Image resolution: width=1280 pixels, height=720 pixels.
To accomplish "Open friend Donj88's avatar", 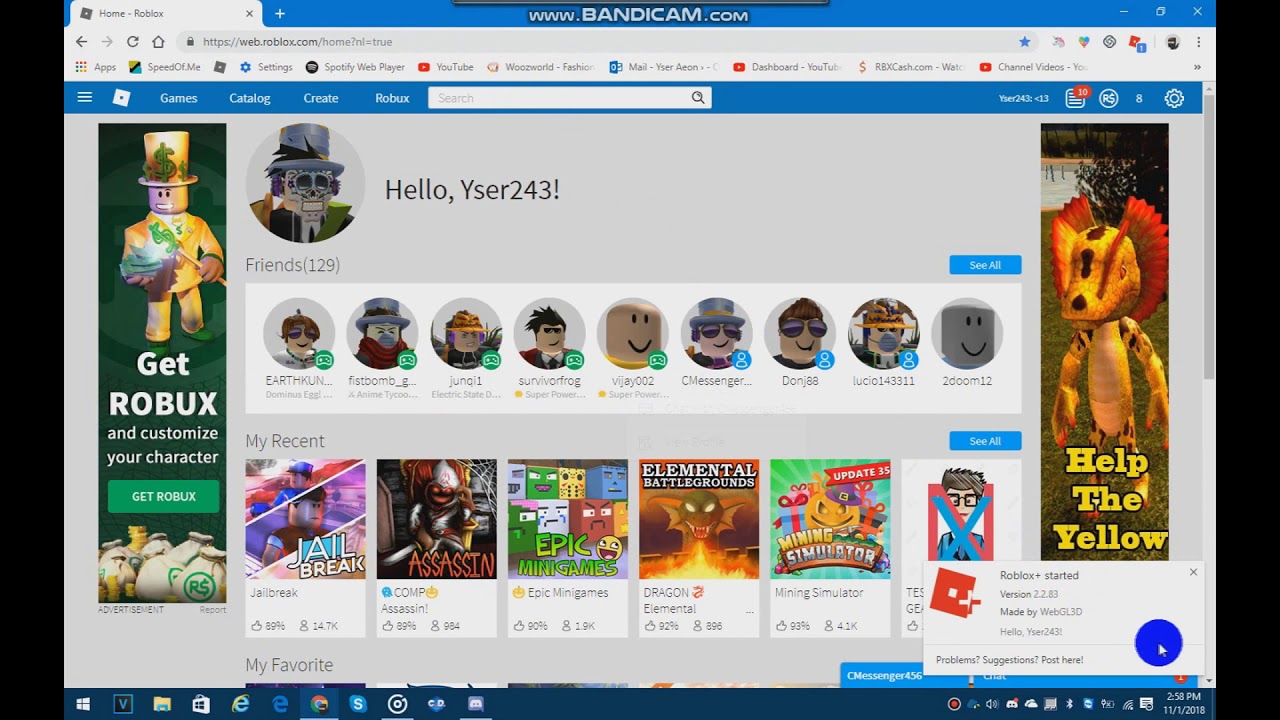I will tap(800, 333).
